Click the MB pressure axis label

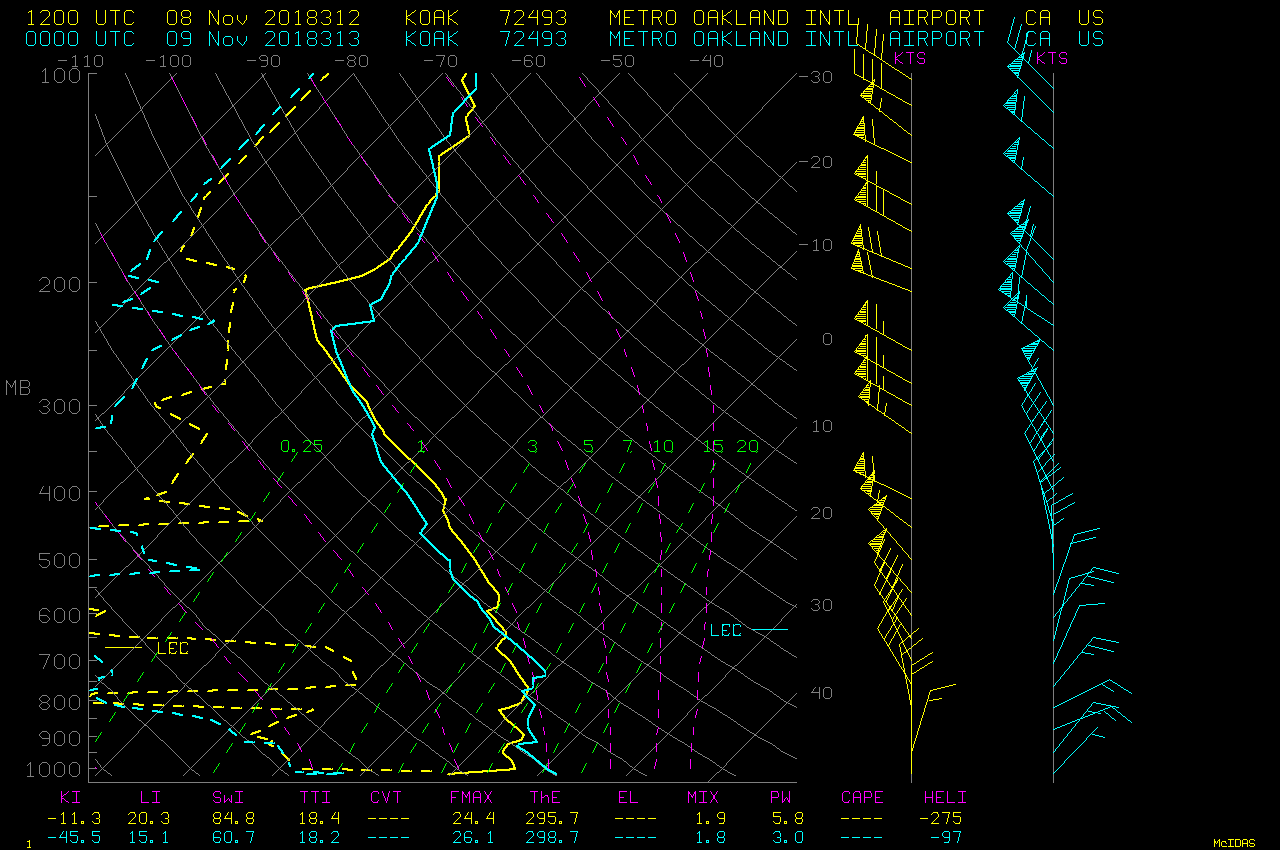18,388
